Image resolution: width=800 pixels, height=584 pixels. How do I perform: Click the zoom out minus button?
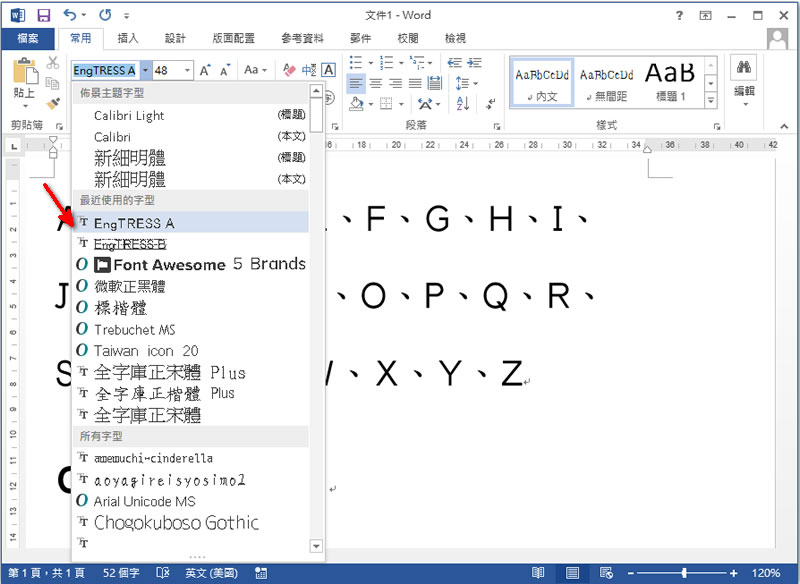click(x=631, y=573)
